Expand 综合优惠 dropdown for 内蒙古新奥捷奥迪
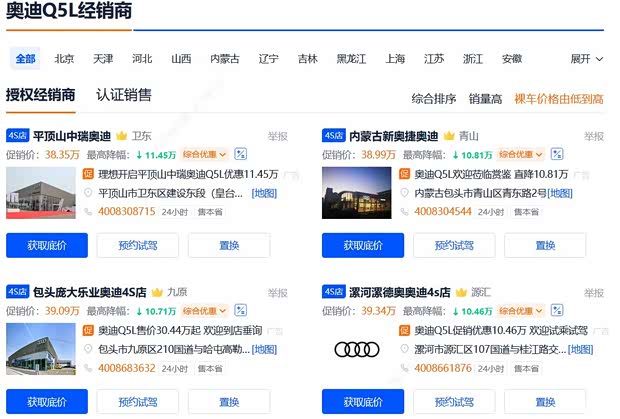620x419 pixels. coord(521,154)
